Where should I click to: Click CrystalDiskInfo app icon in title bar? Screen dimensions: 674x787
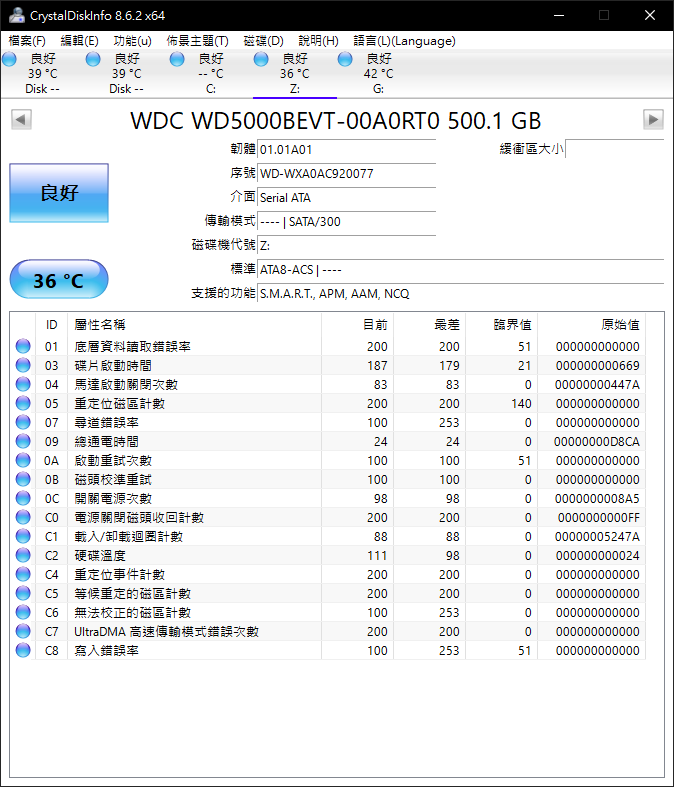pyautogui.click(x=17, y=15)
